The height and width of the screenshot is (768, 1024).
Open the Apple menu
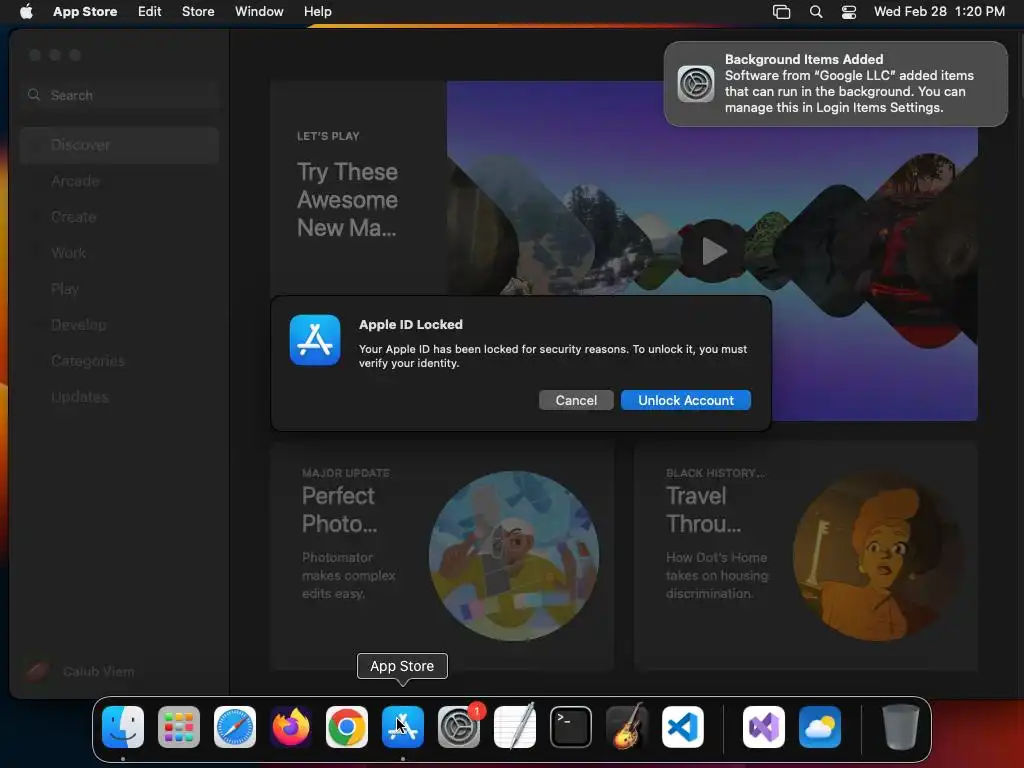(26, 11)
